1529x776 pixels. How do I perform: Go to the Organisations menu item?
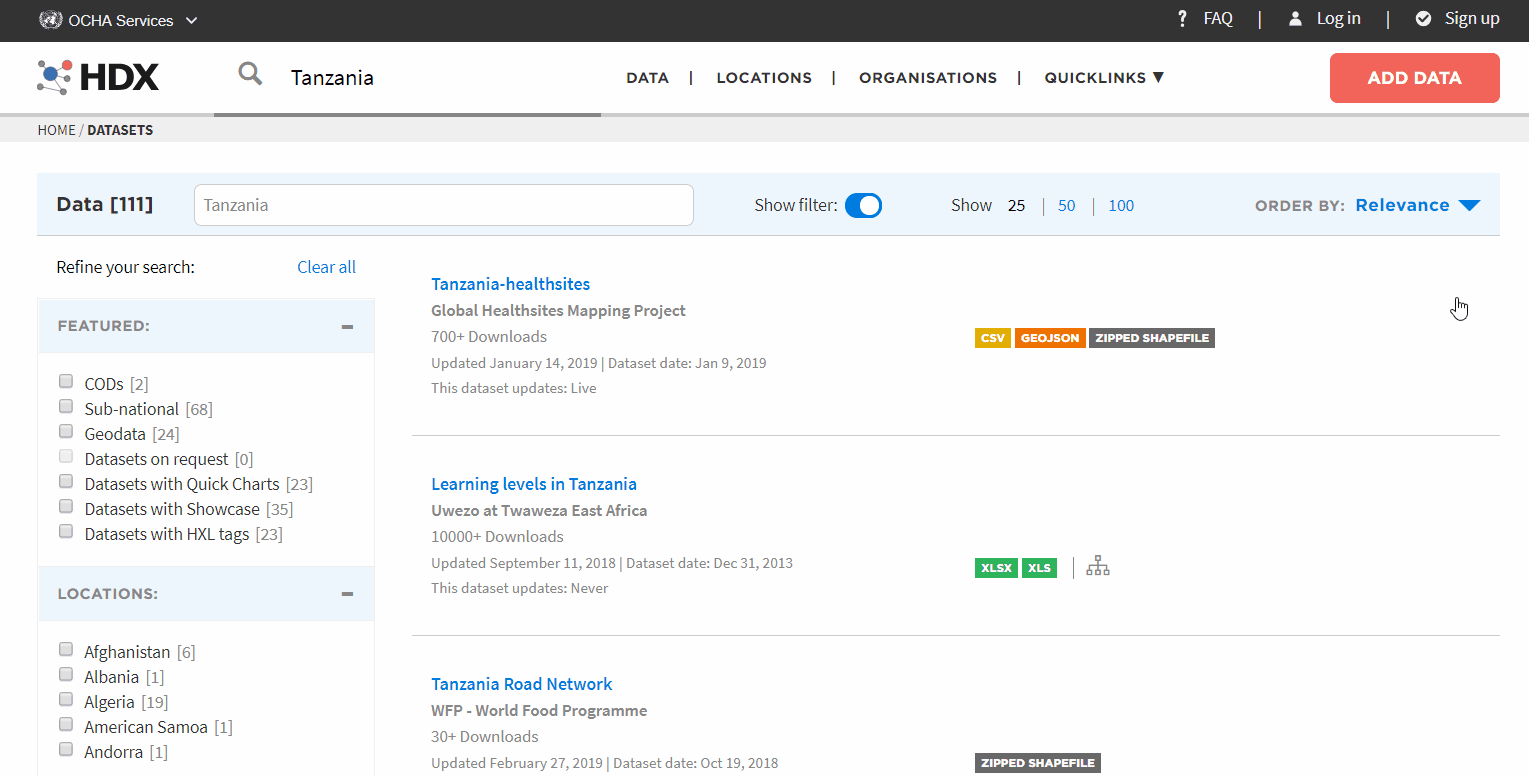[x=927, y=77]
